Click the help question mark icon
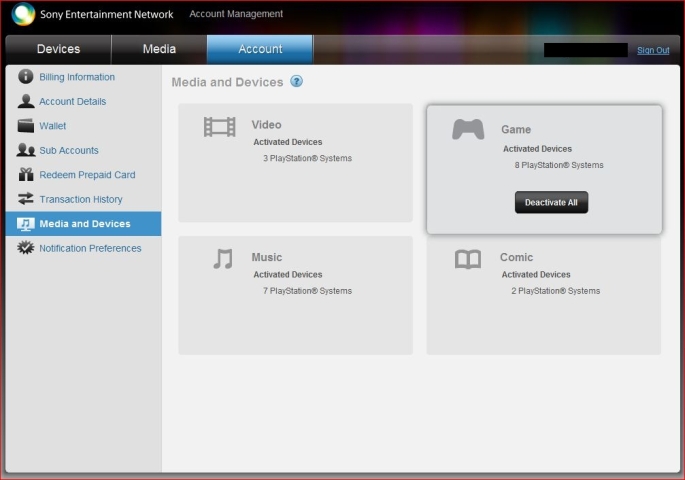 point(297,82)
